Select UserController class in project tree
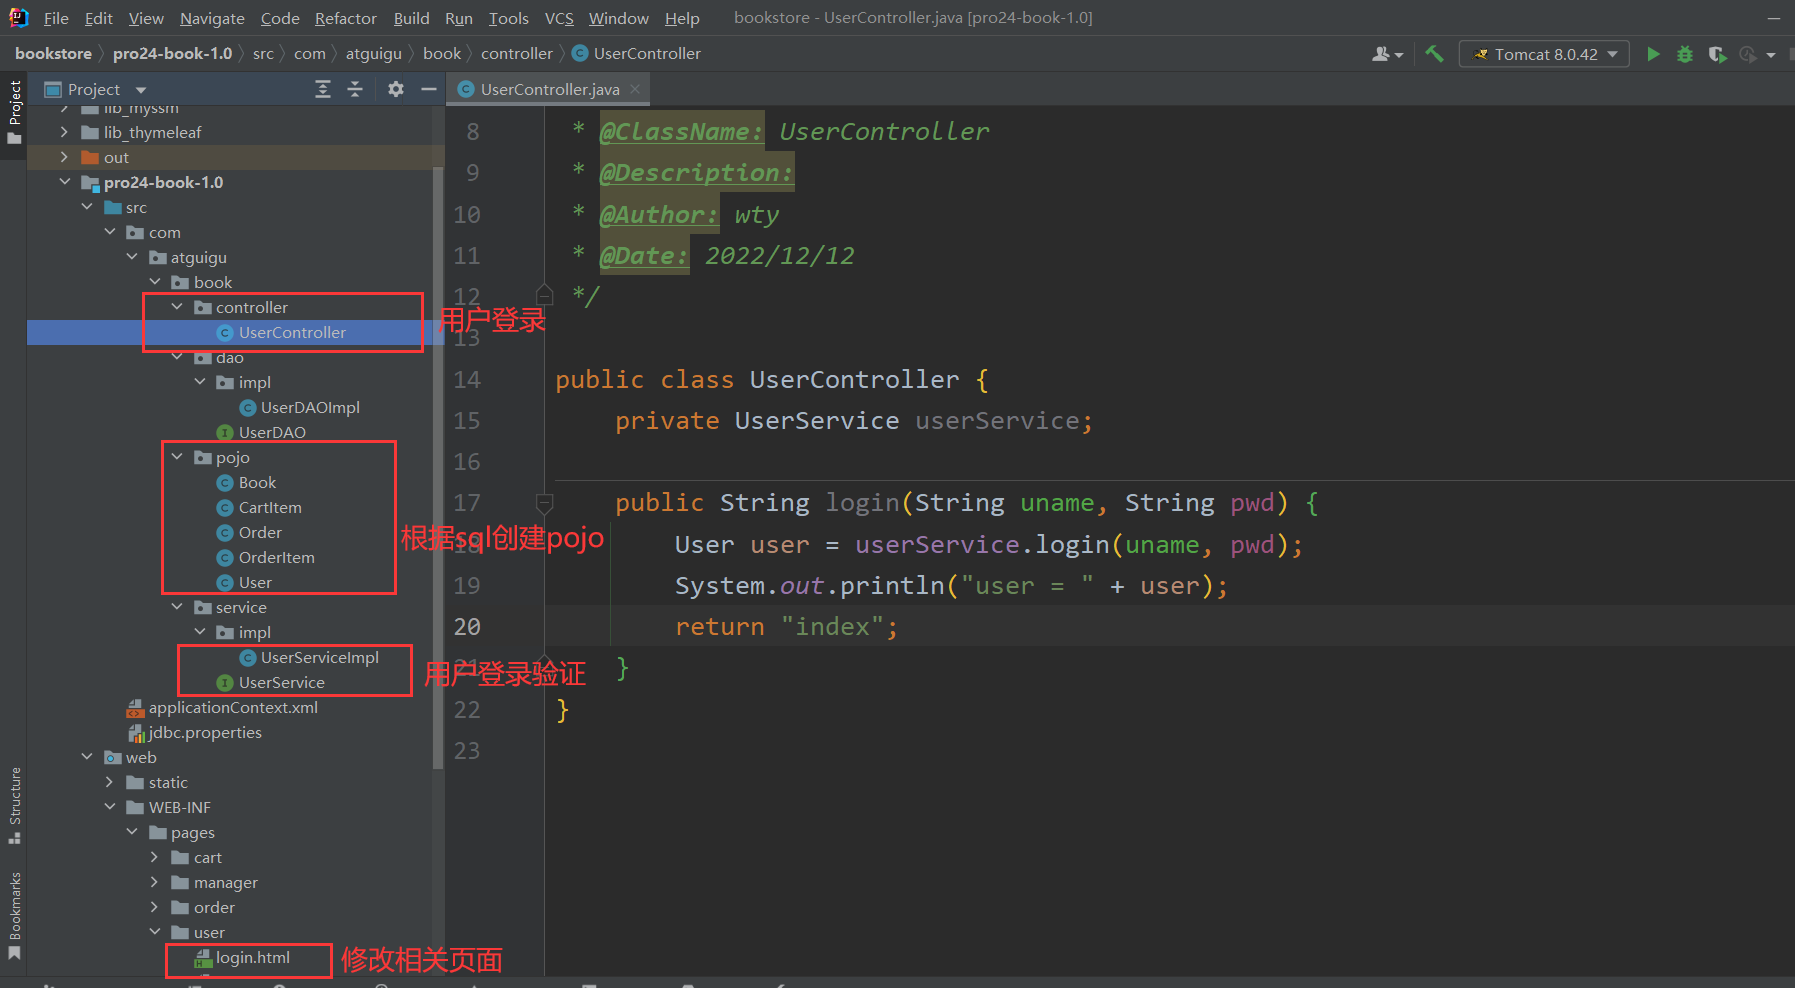Viewport: 1795px width, 988px height. (292, 332)
